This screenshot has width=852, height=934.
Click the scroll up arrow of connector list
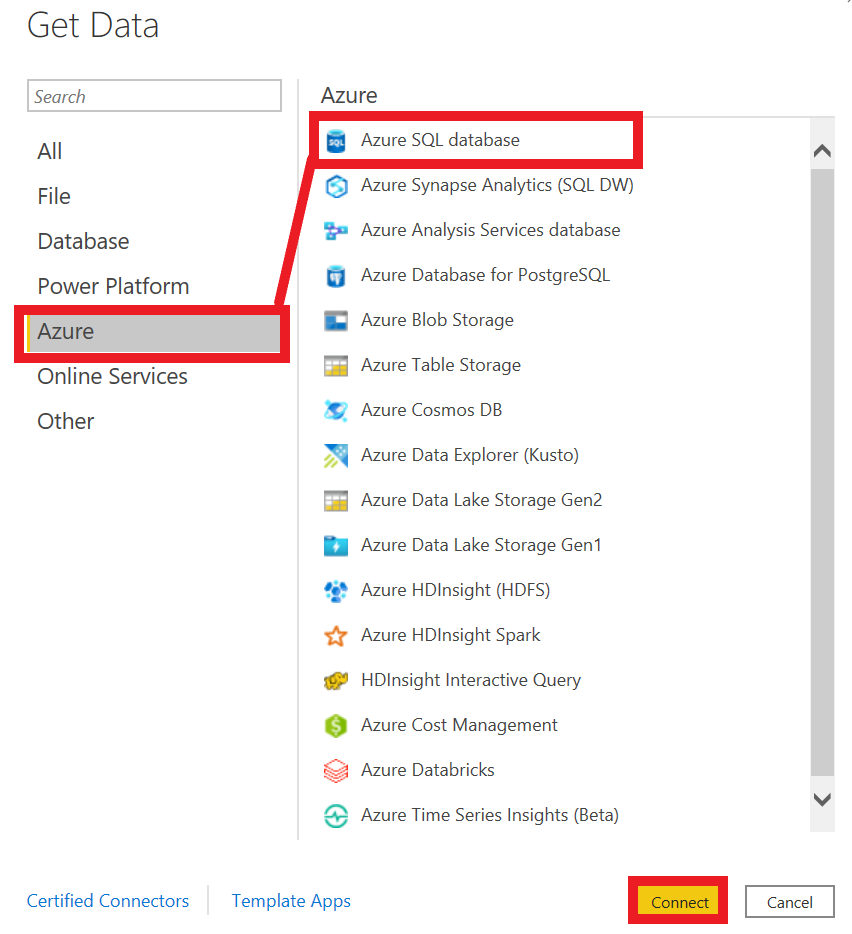(x=822, y=151)
